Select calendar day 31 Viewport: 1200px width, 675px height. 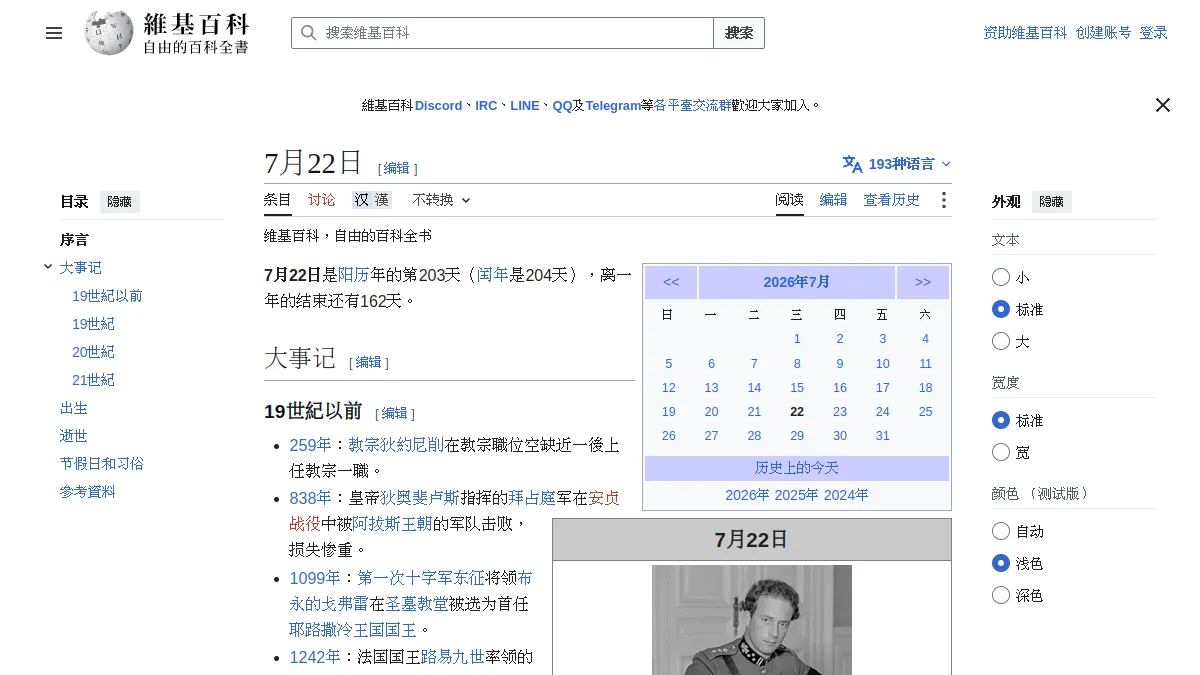click(882, 436)
